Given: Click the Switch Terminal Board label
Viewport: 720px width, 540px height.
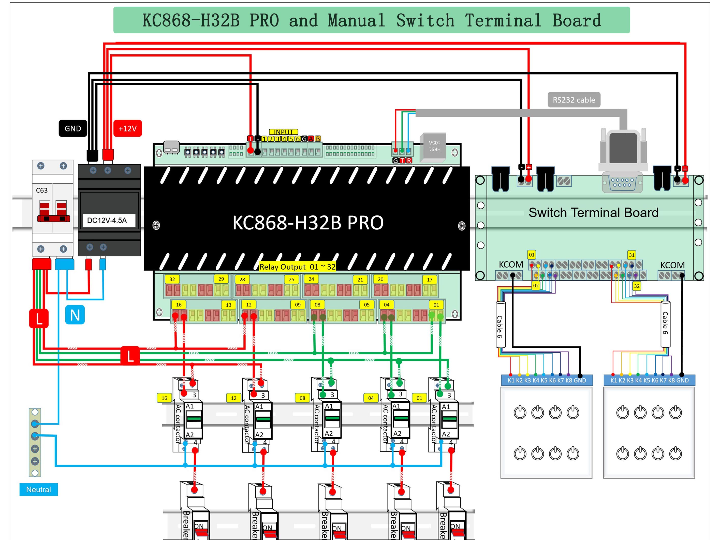Looking at the screenshot, I should [593, 213].
